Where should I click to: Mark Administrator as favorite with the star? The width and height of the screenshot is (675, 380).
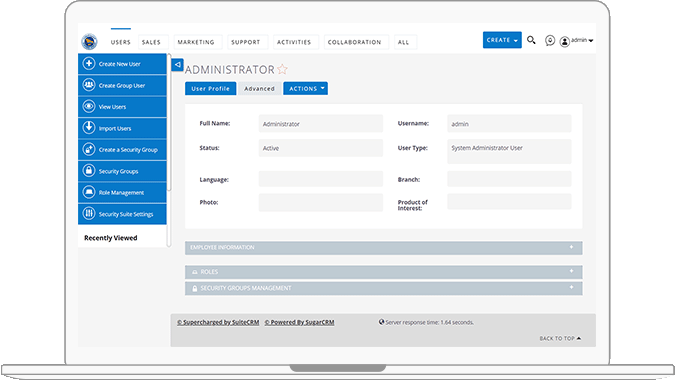pos(282,69)
